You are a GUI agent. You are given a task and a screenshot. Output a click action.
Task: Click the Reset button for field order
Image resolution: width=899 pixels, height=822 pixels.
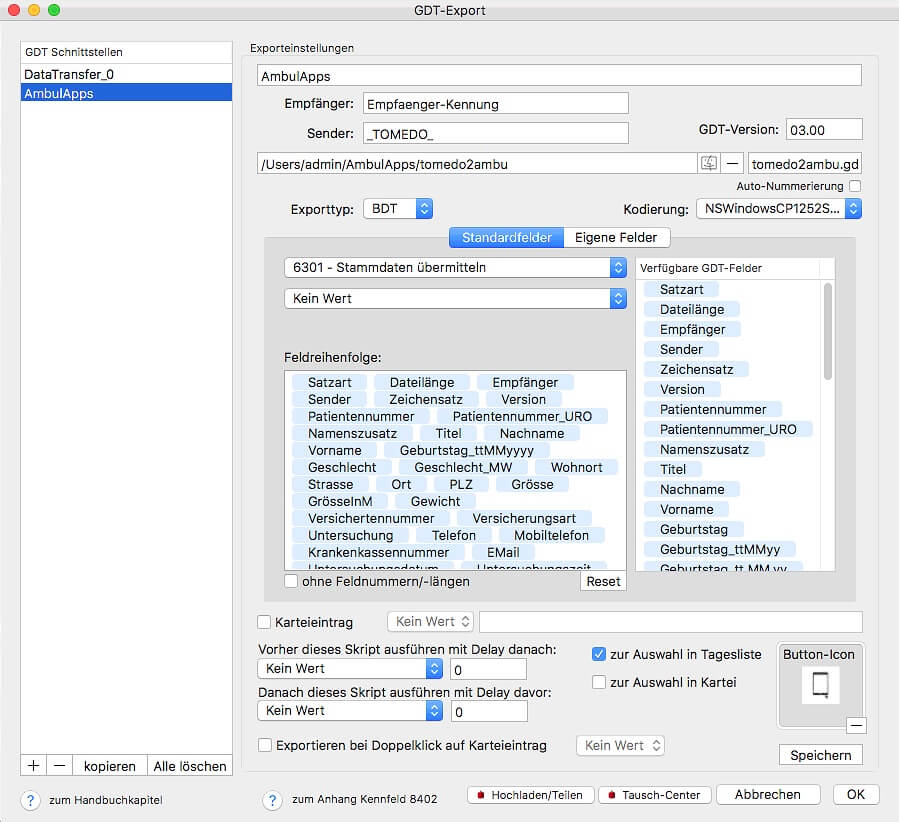[x=603, y=581]
